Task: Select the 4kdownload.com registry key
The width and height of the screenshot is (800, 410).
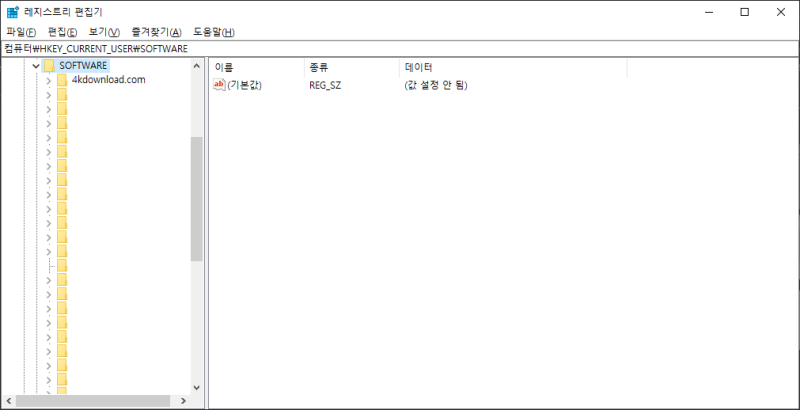Action: click(109, 80)
